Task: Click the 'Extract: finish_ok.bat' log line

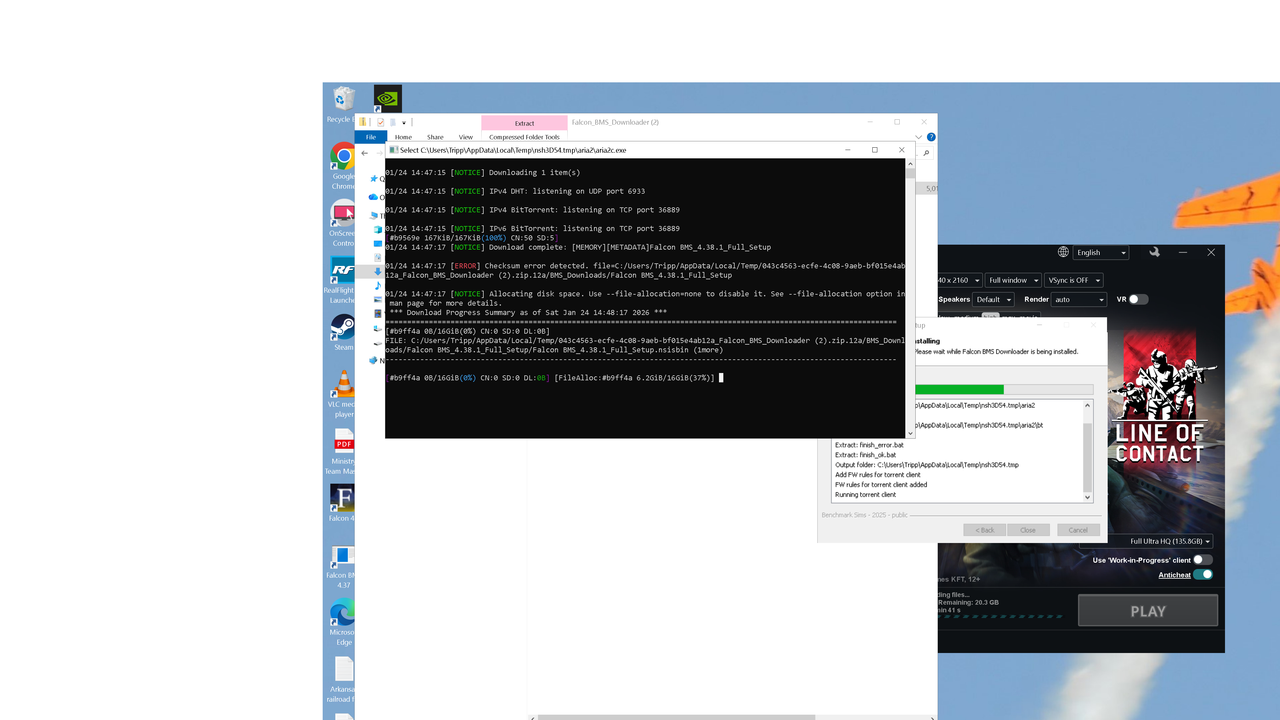Action: [865, 455]
